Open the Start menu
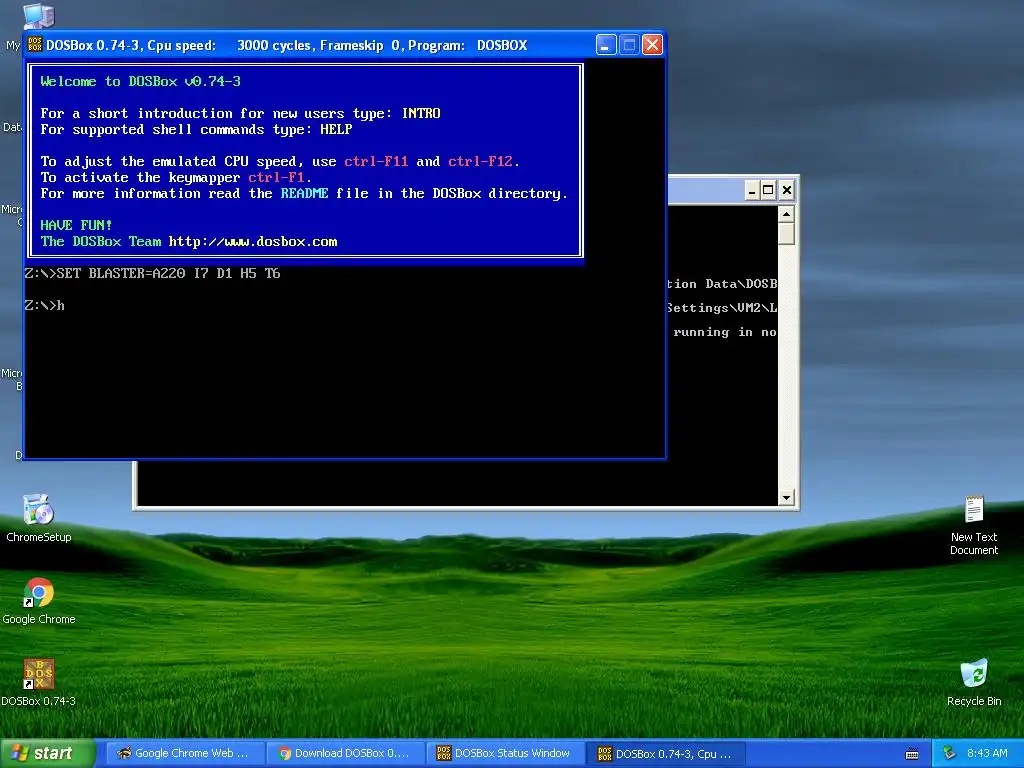Viewport: 1024px width, 768px height. pyautogui.click(x=48, y=753)
